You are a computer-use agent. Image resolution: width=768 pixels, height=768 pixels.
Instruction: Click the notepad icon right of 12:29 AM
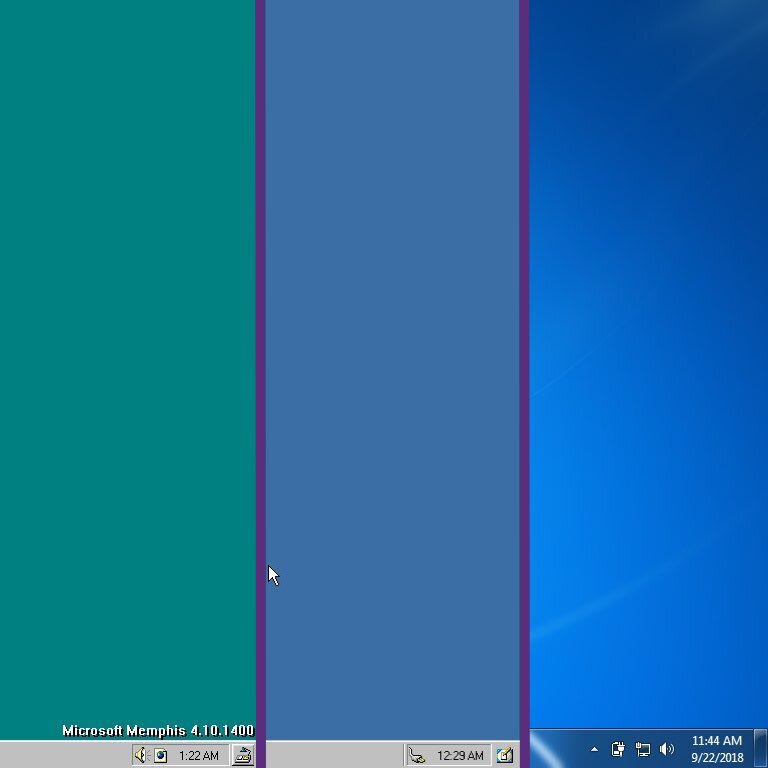504,755
